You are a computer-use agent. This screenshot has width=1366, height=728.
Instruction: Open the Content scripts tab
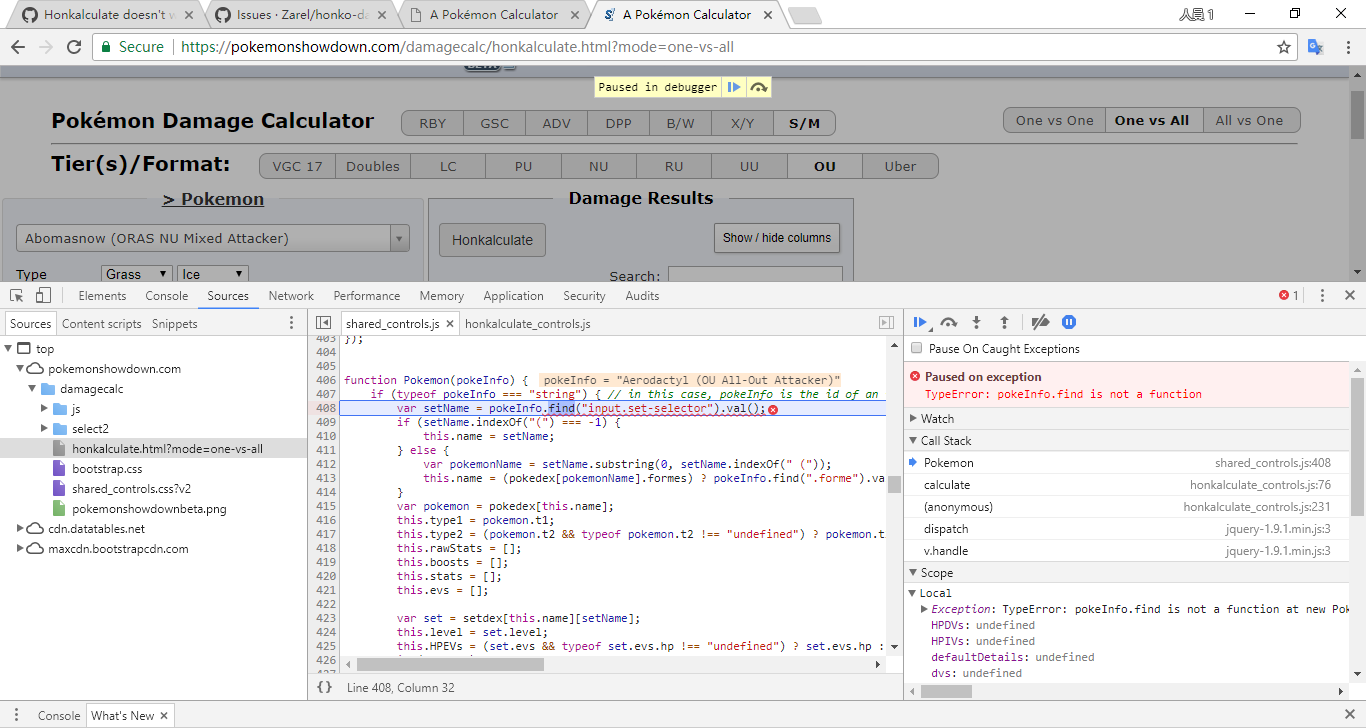pos(102,324)
